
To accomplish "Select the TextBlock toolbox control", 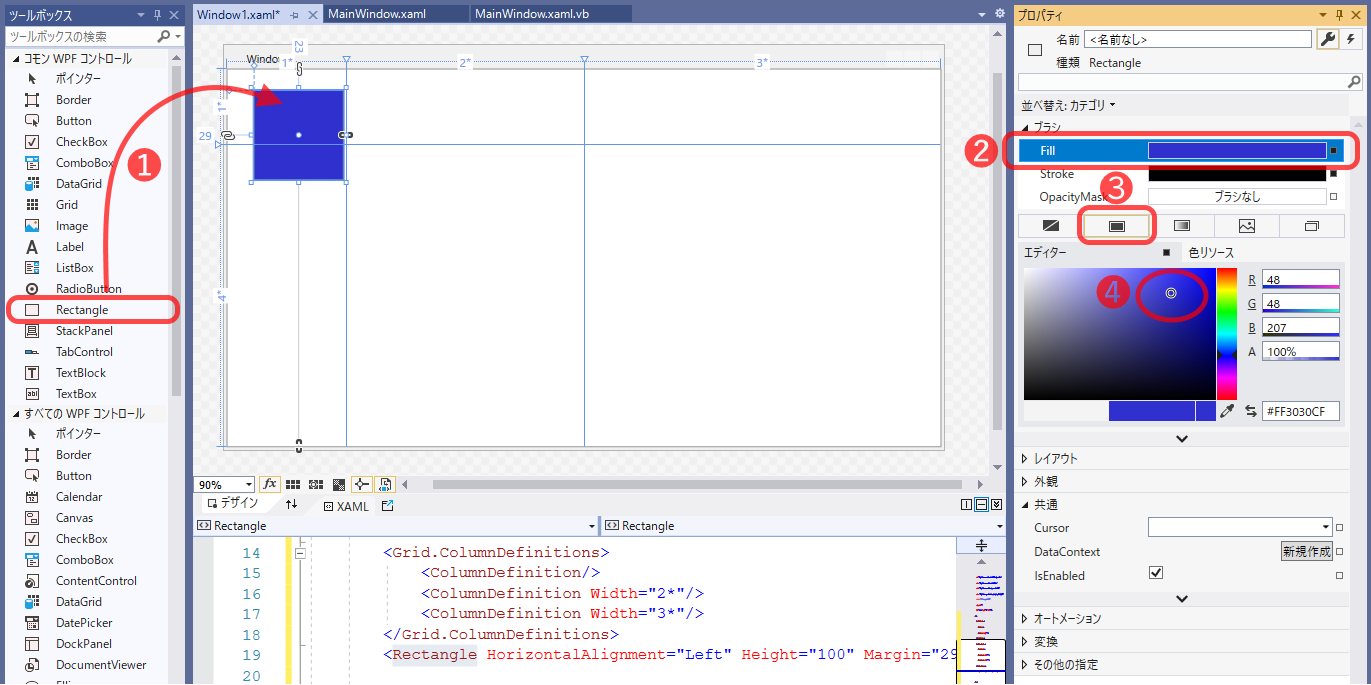I will (x=81, y=373).
